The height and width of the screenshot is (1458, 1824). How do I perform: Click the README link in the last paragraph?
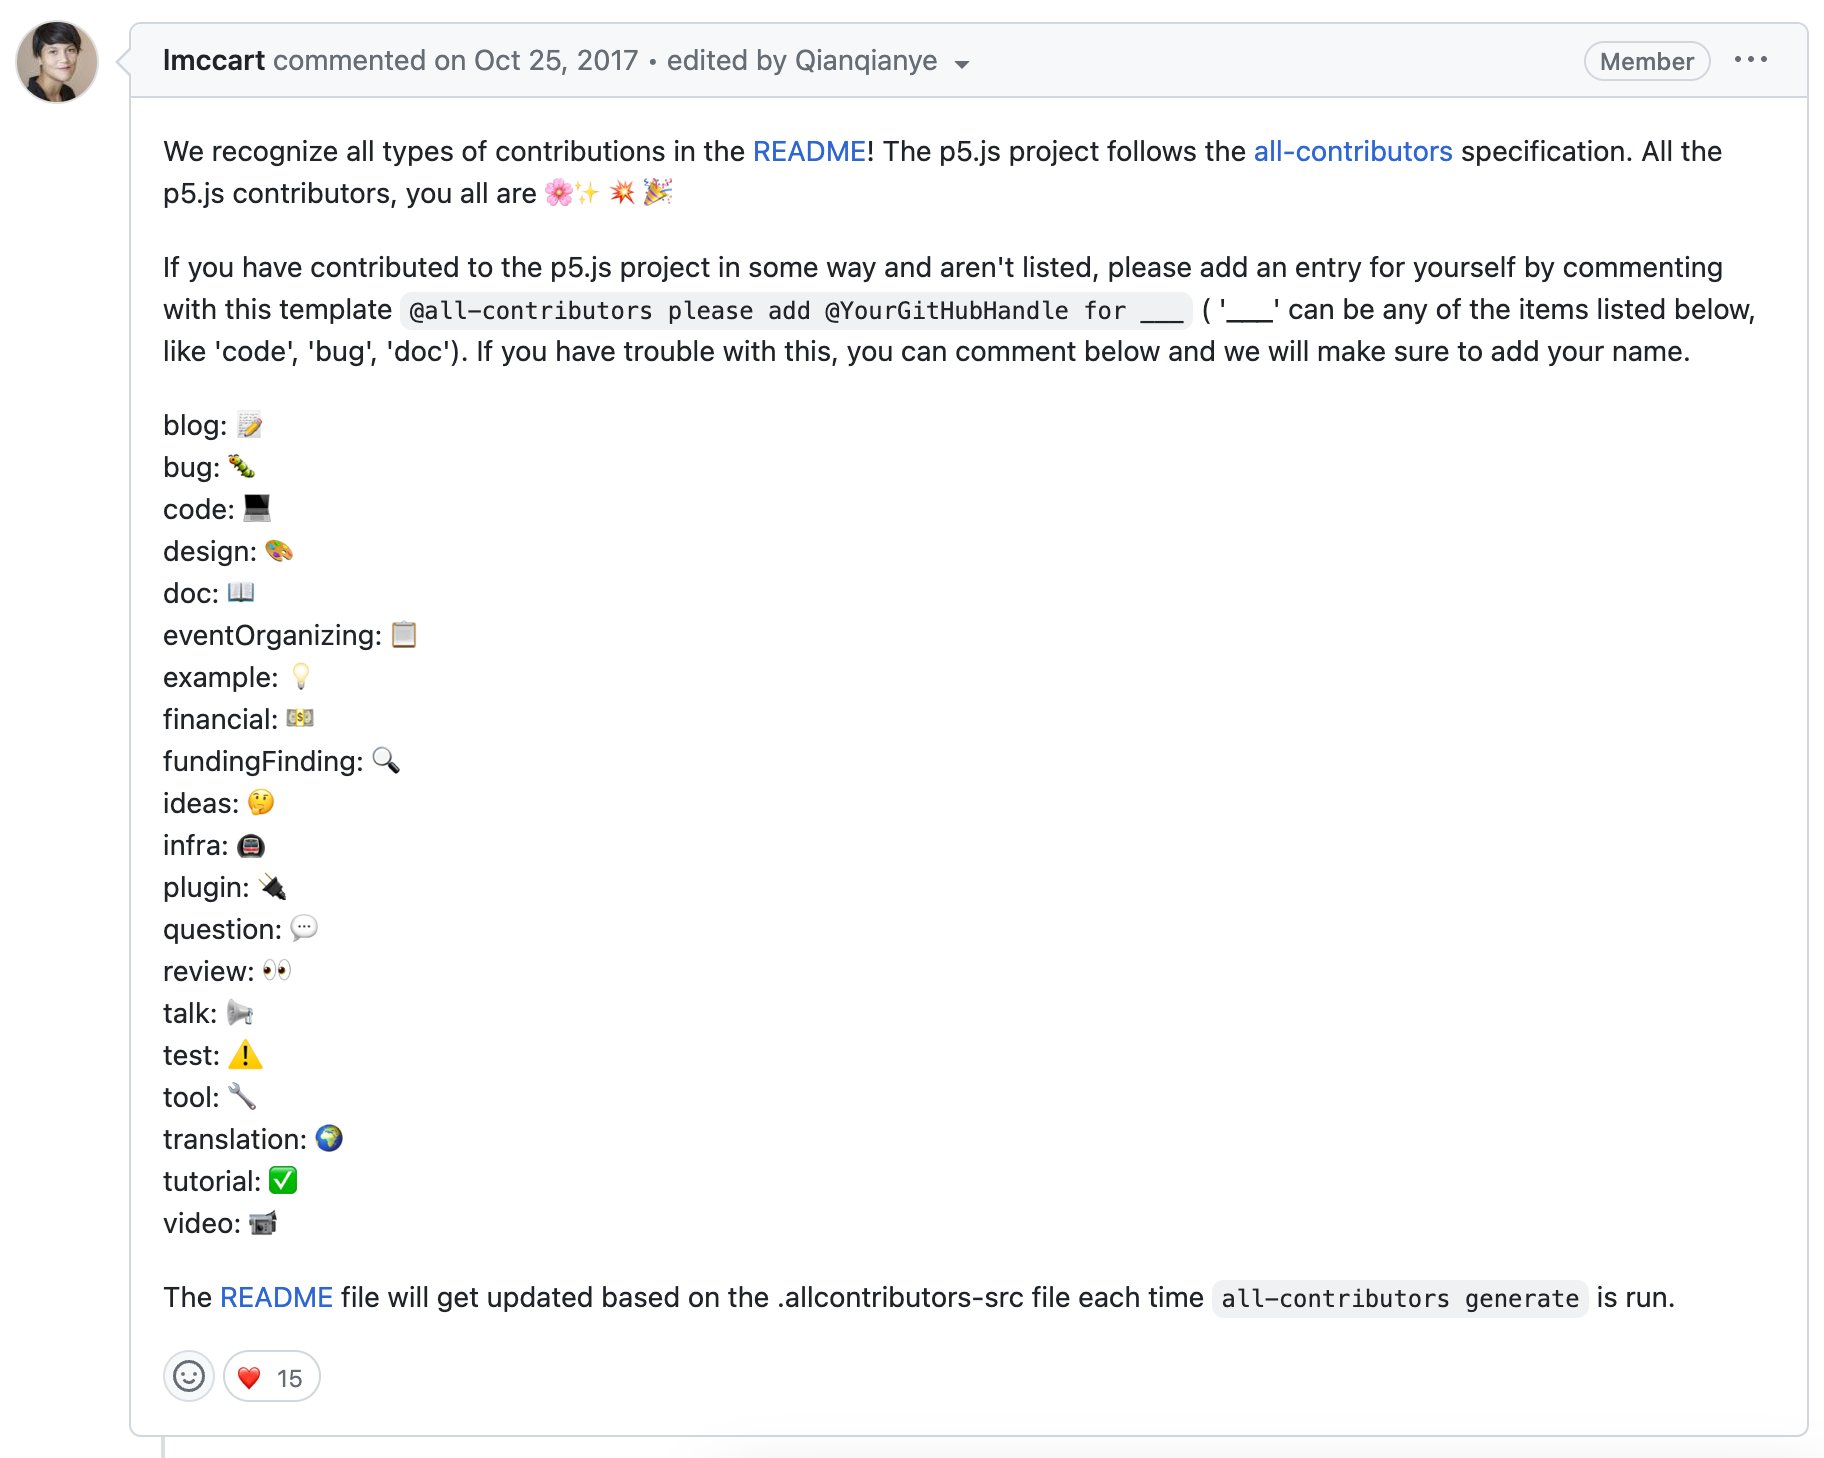click(x=276, y=1297)
